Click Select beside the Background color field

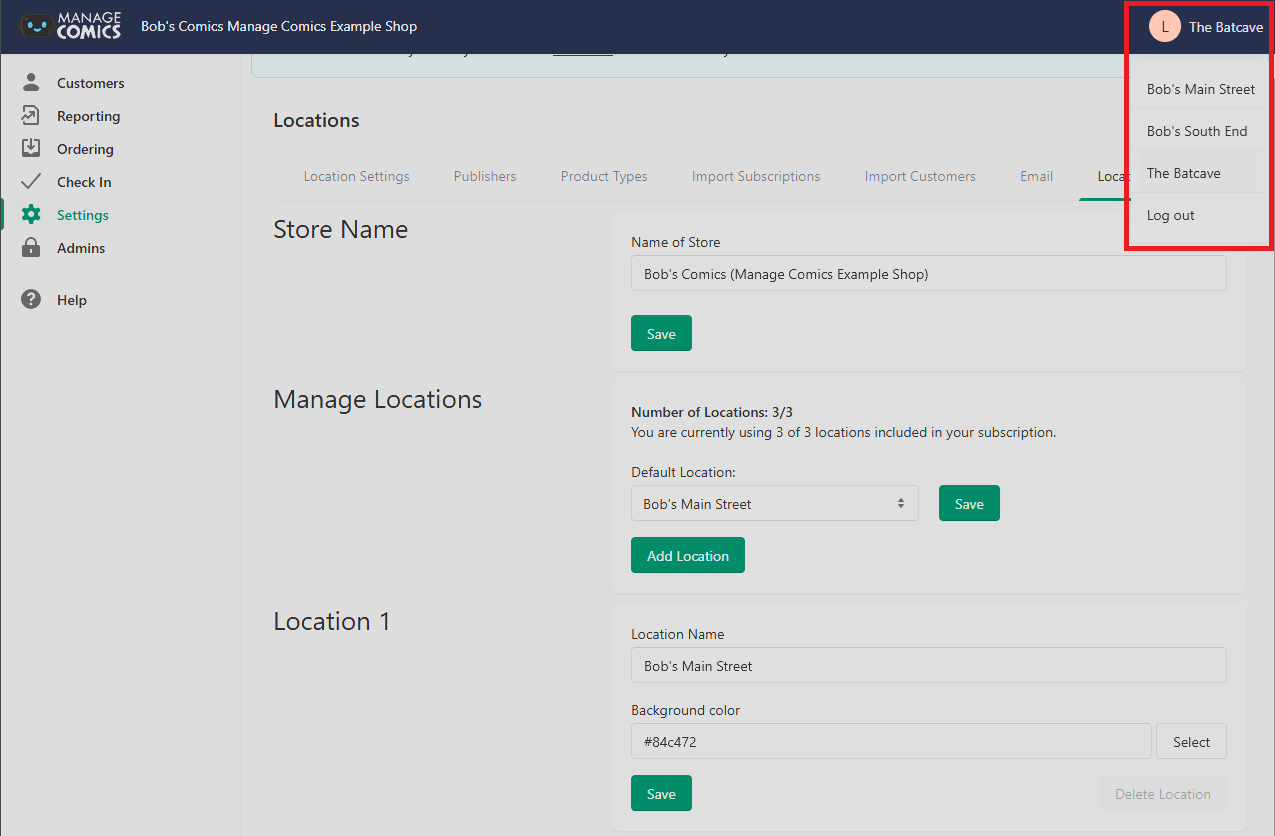coord(1191,742)
